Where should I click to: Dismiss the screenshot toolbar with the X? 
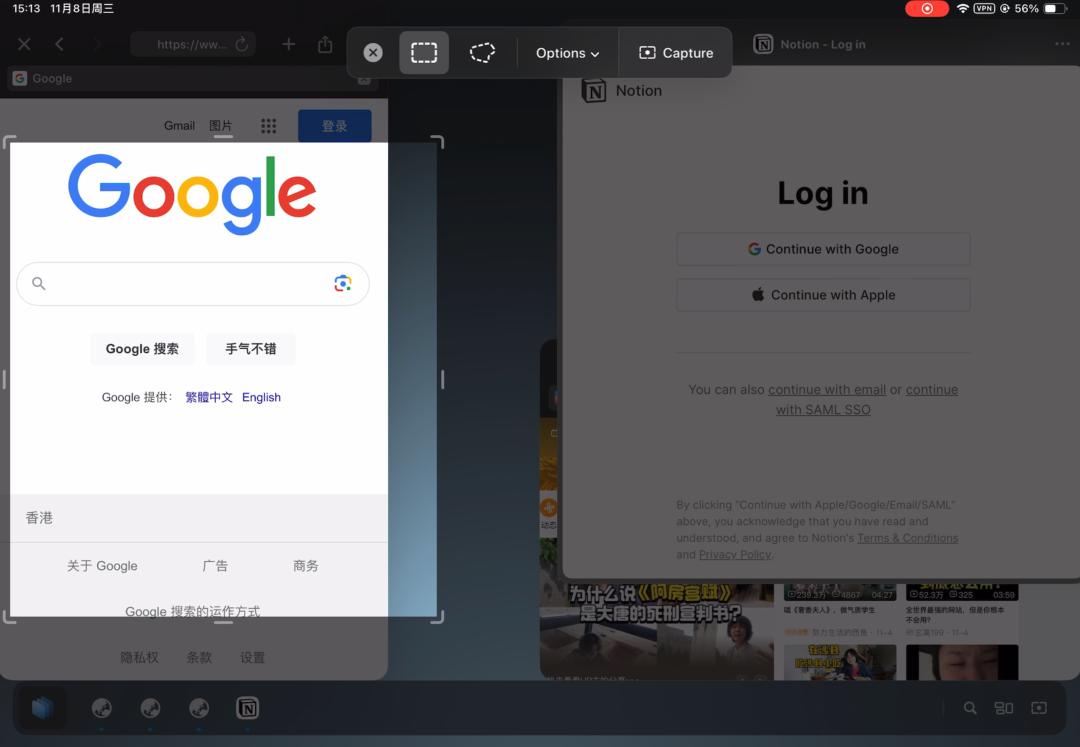[x=373, y=53]
